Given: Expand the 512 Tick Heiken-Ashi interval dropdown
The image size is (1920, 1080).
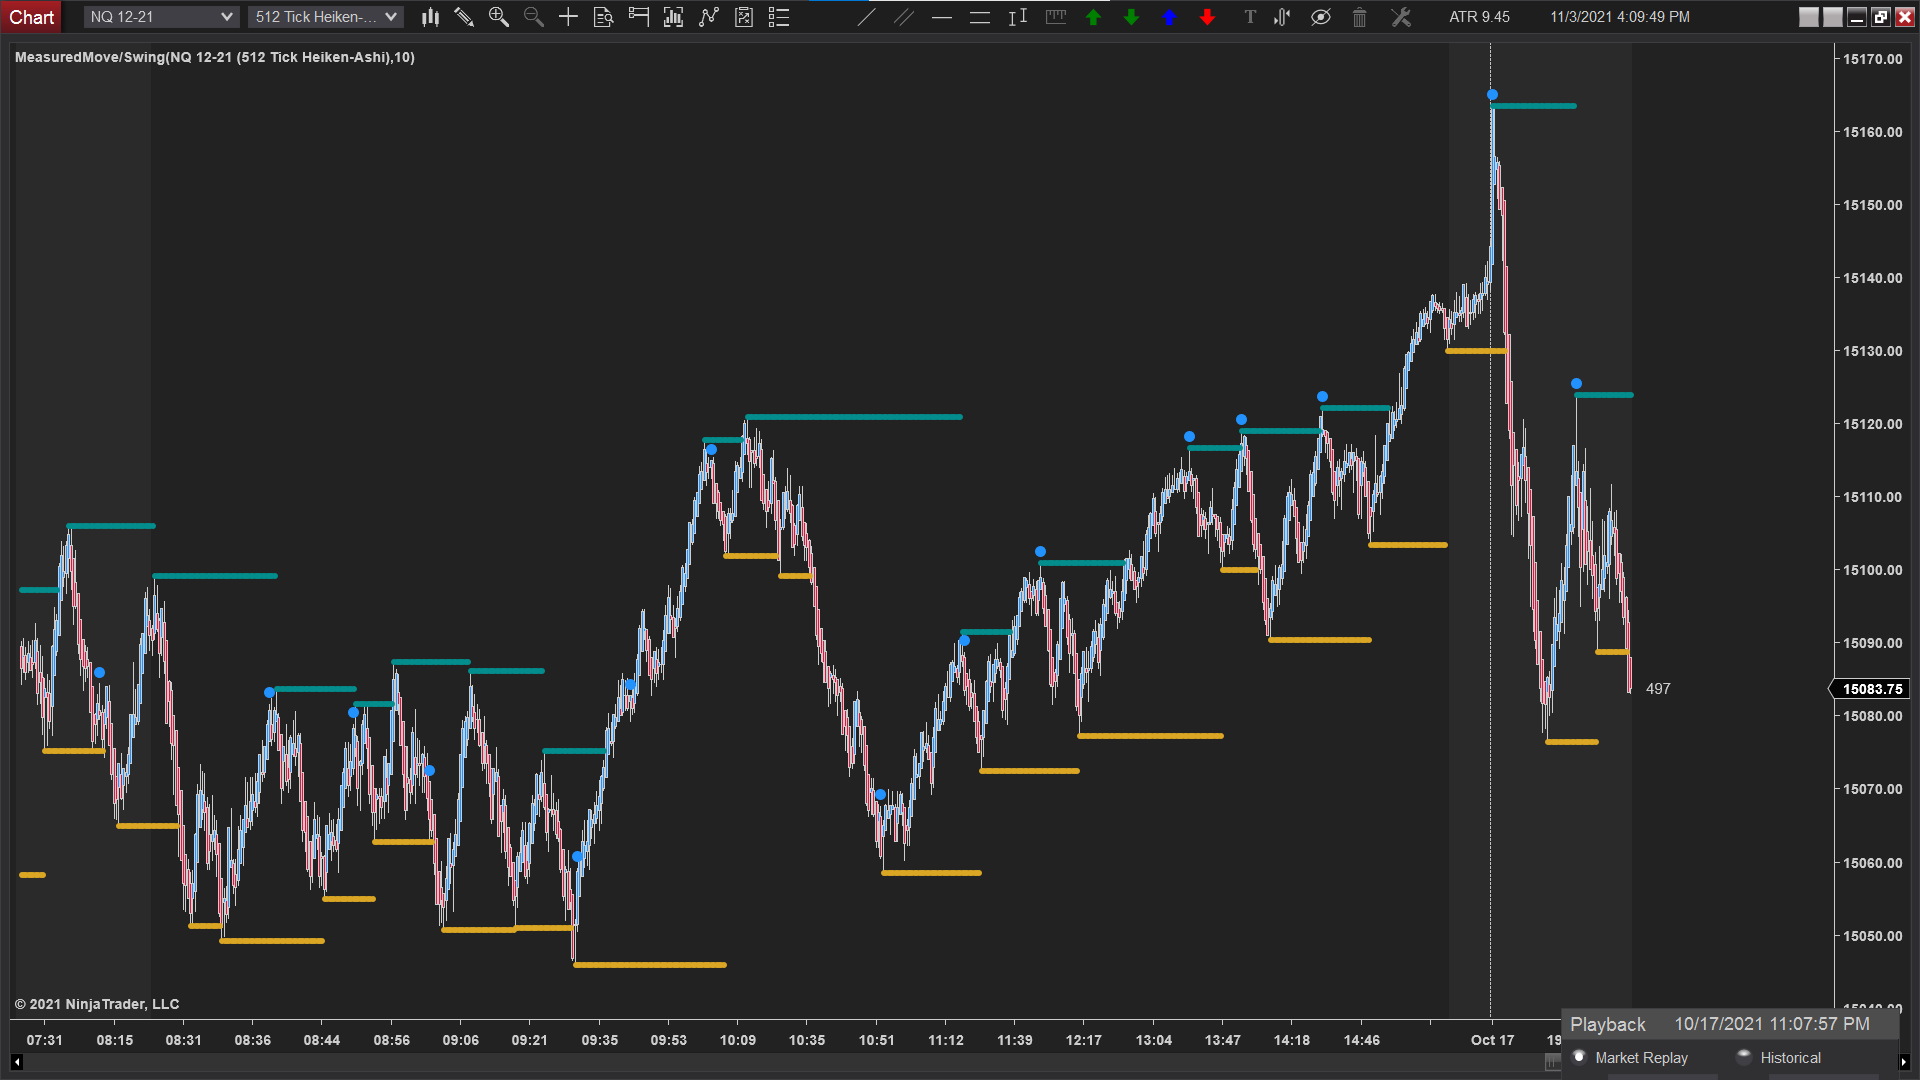Looking at the screenshot, I should click(325, 16).
